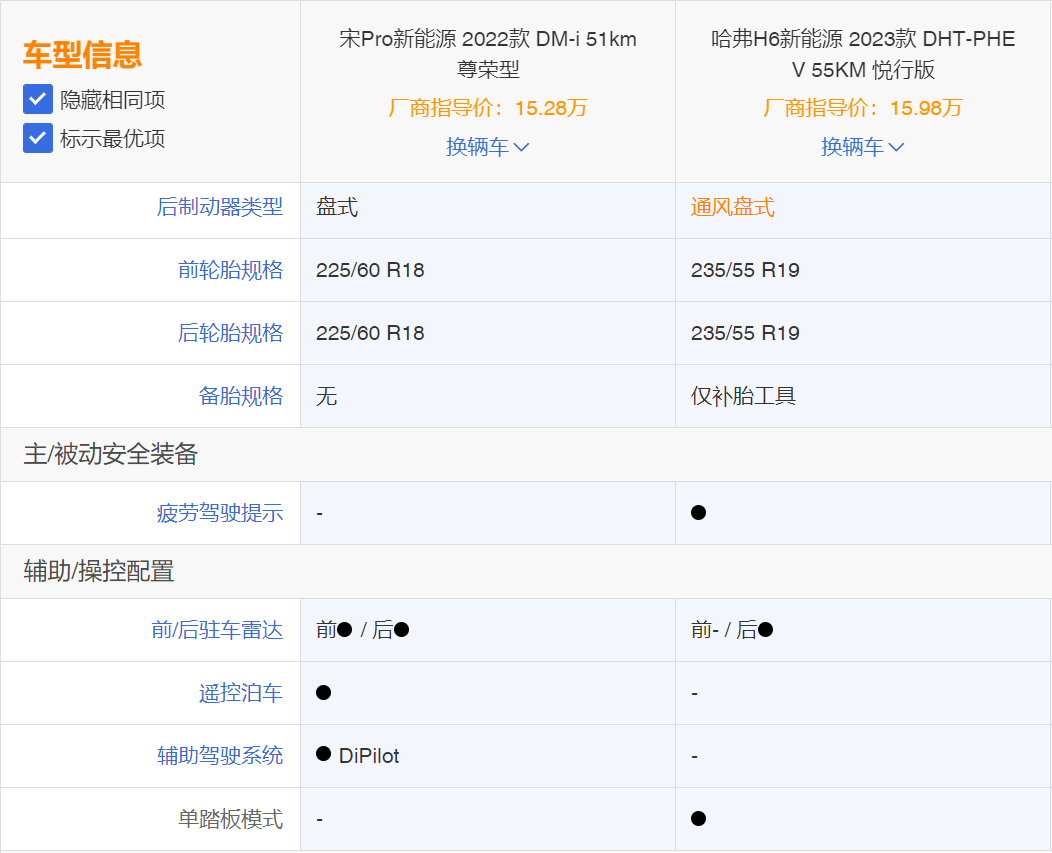Viewport: 1052px width, 853px height.
Task: Select the 主/被动安全装备 section header
Action: [x=110, y=454]
